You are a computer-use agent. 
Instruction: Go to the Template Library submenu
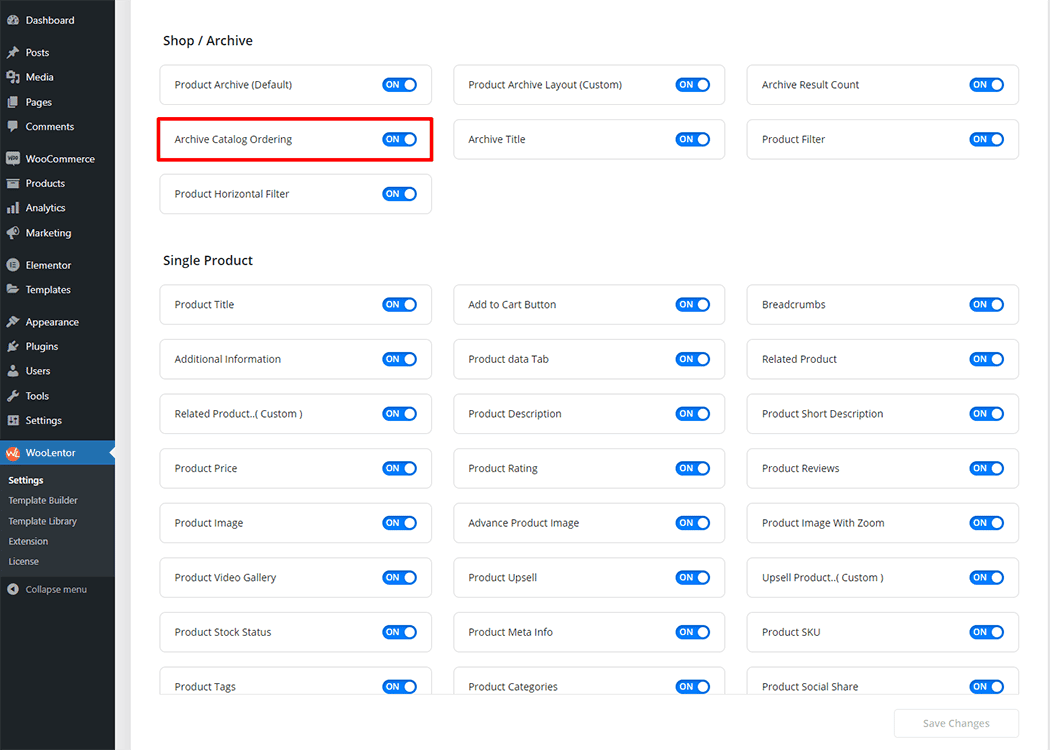click(x=43, y=521)
